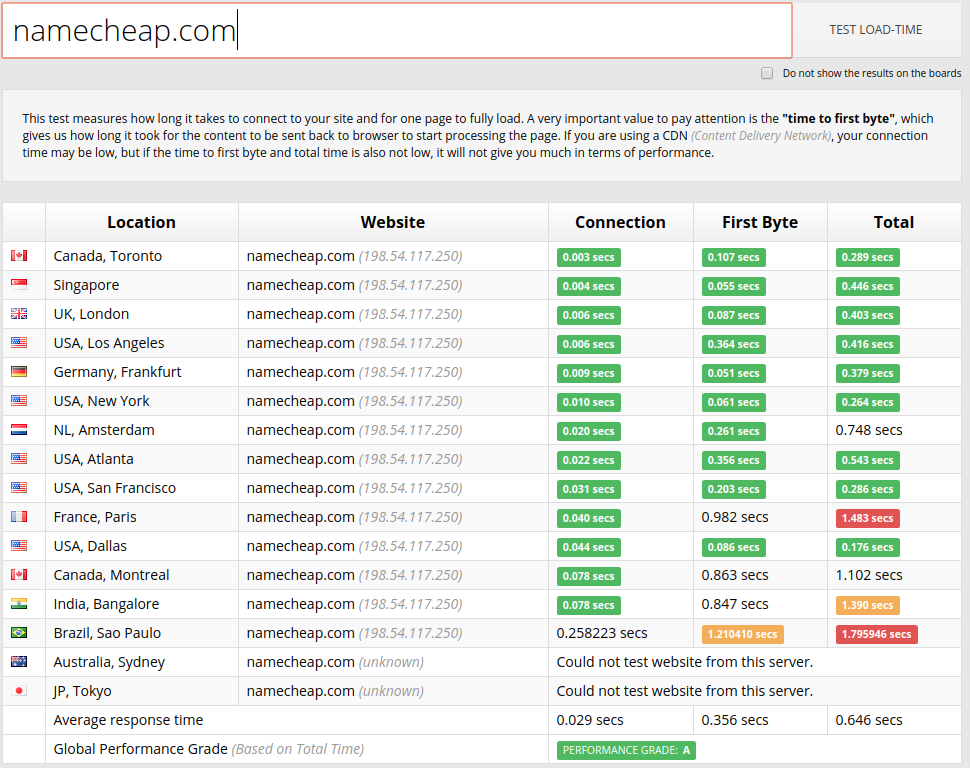The height and width of the screenshot is (768, 970).
Task: Select the Singapore flag icon
Action: pos(19,284)
